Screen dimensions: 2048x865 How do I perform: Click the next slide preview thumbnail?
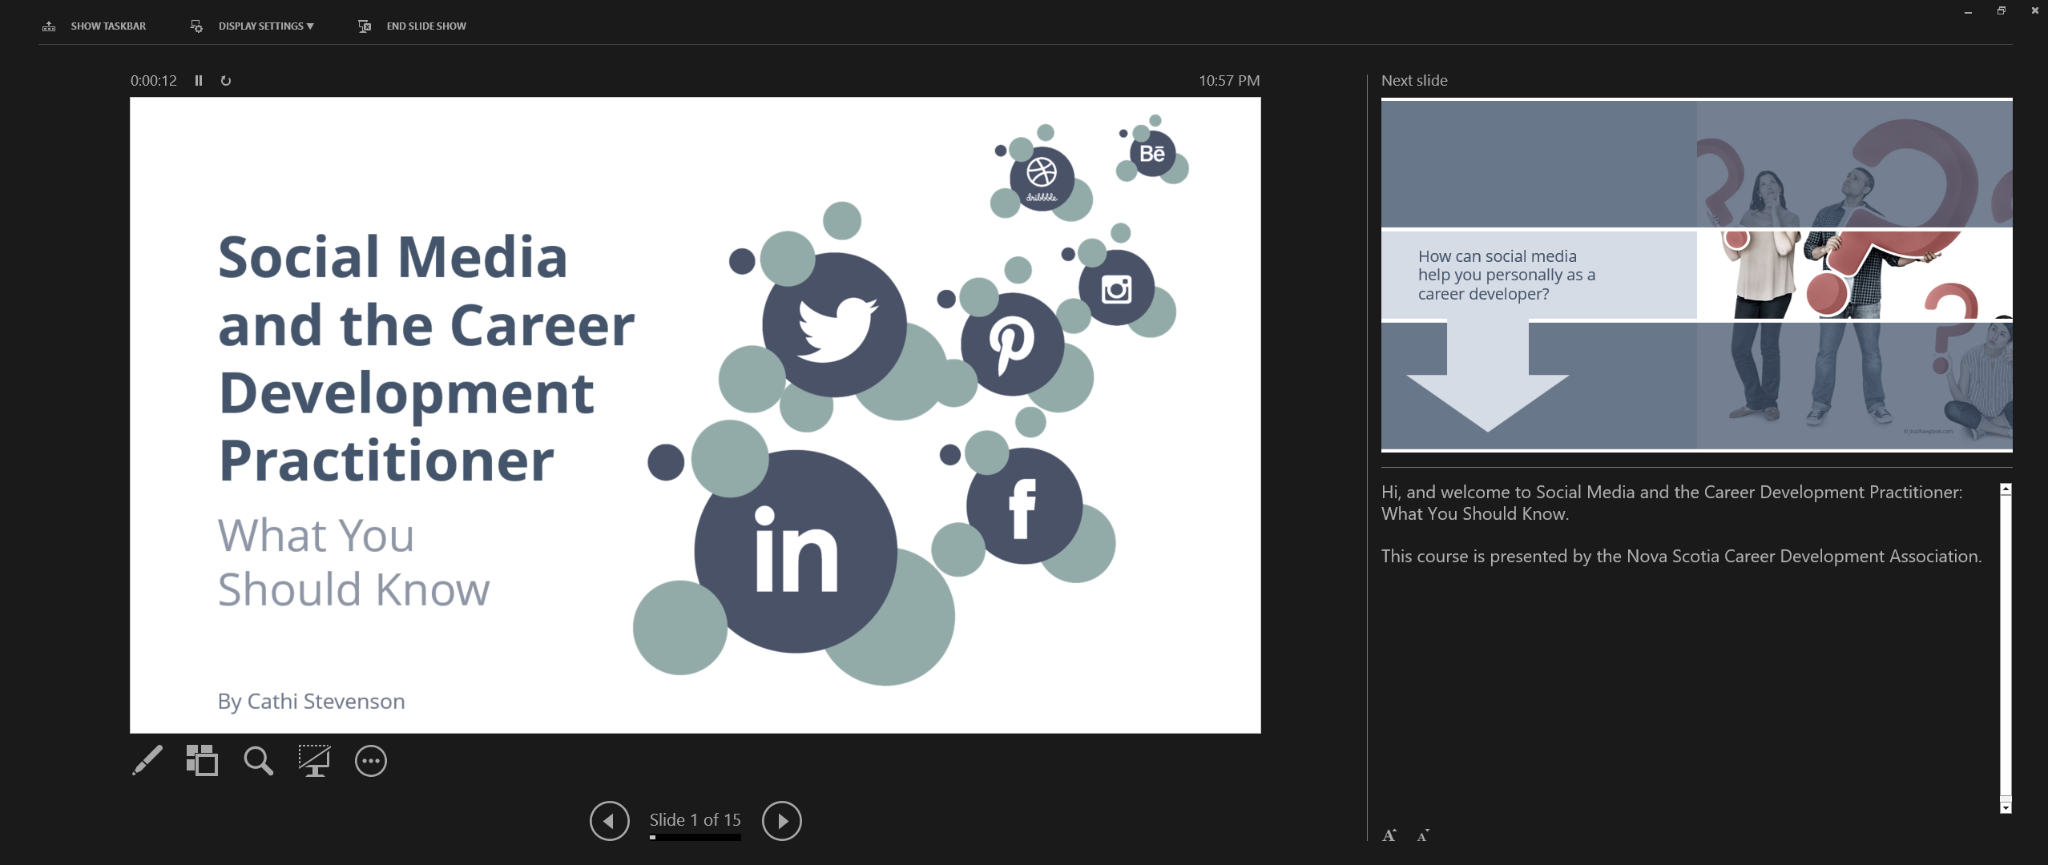[1696, 275]
